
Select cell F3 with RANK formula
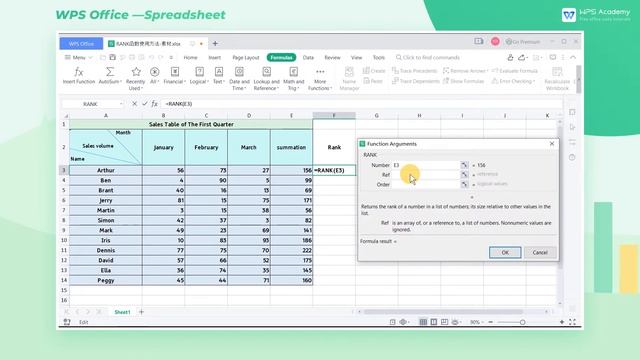(x=334, y=170)
